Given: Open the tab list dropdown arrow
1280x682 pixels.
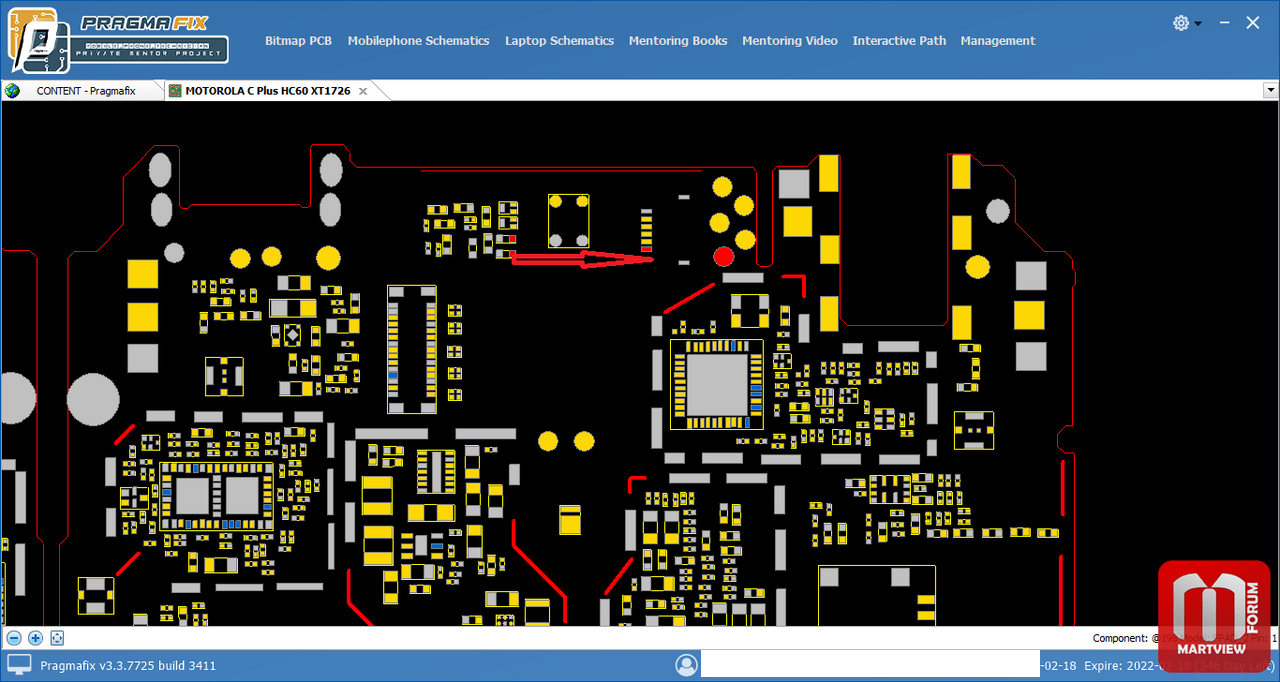Looking at the screenshot, I should (x=1270, y=91).
